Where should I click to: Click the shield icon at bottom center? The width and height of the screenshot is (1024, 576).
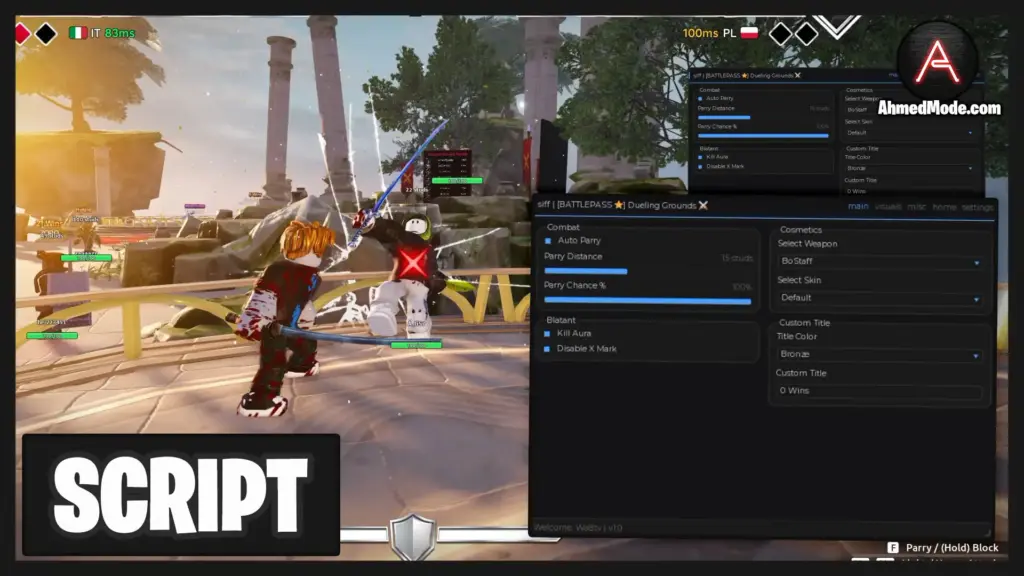click(412, 537)
